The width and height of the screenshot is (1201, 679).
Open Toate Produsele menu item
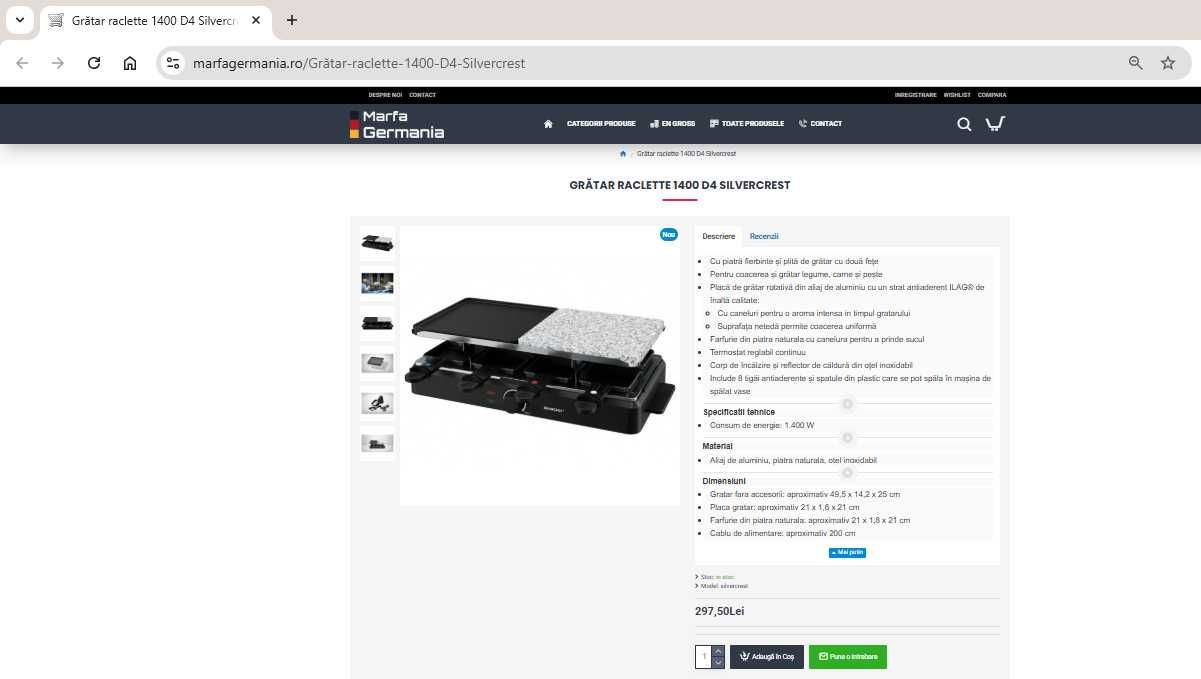tap(747, 124)
